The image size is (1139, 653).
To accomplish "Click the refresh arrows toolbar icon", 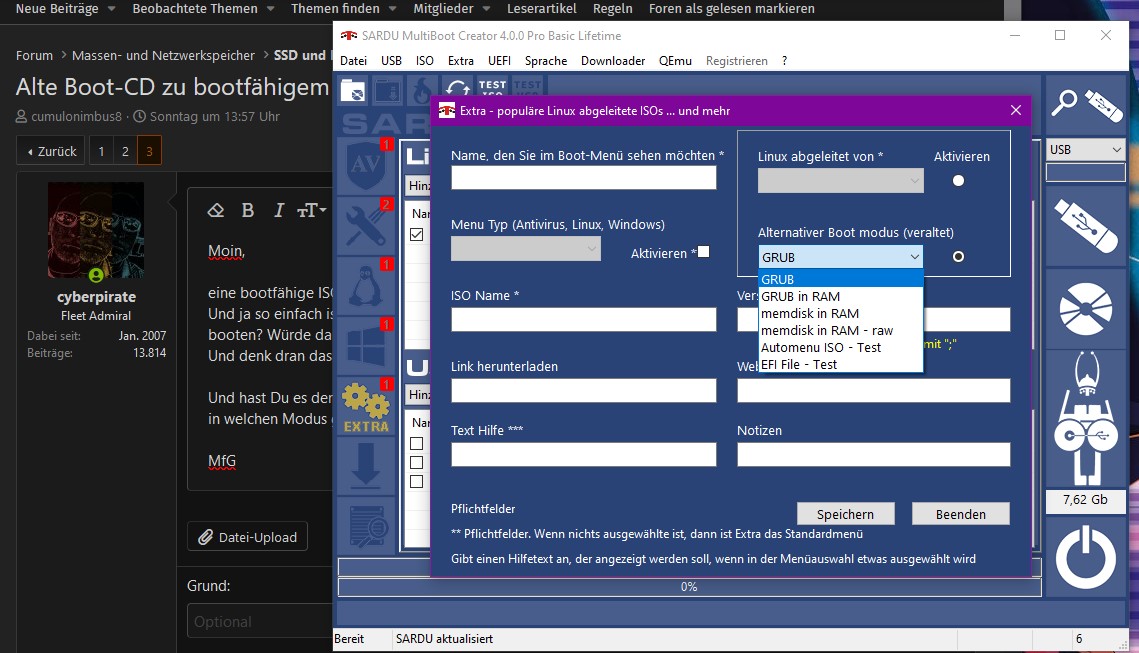I will [457, 89].
